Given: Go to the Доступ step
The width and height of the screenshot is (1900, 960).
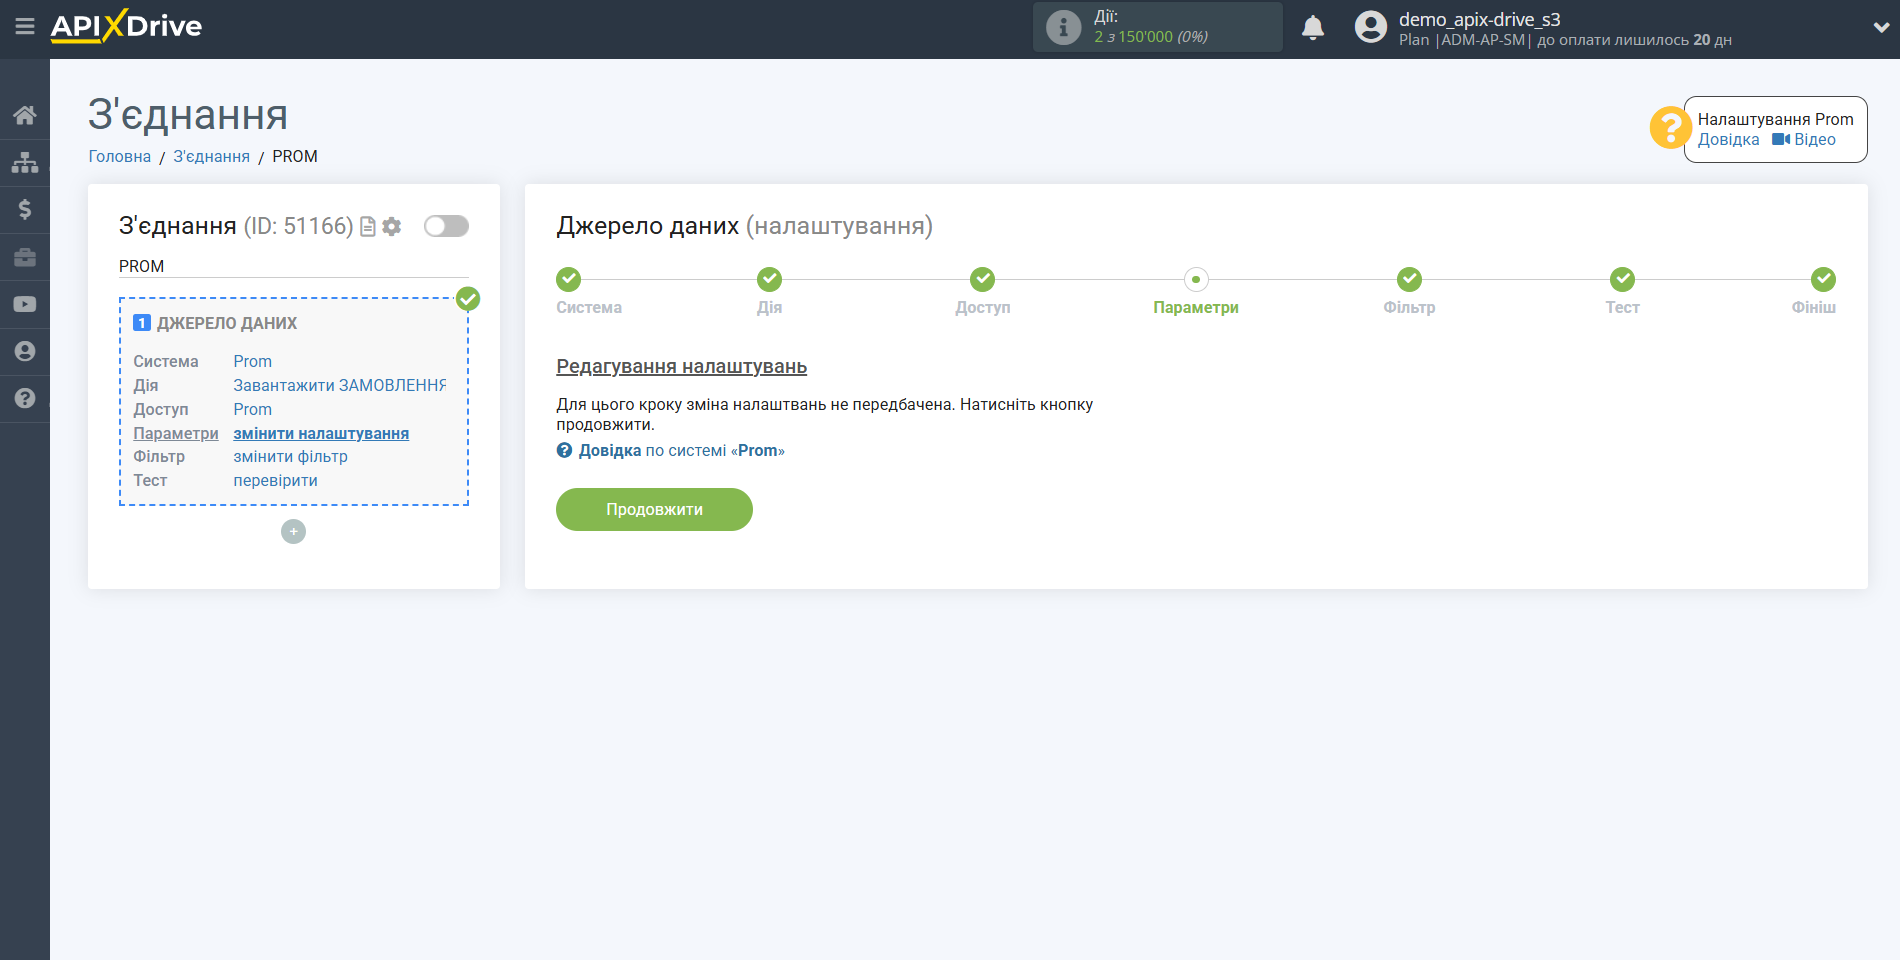Looking at the screenshot, I should click(x=983, y=279).
